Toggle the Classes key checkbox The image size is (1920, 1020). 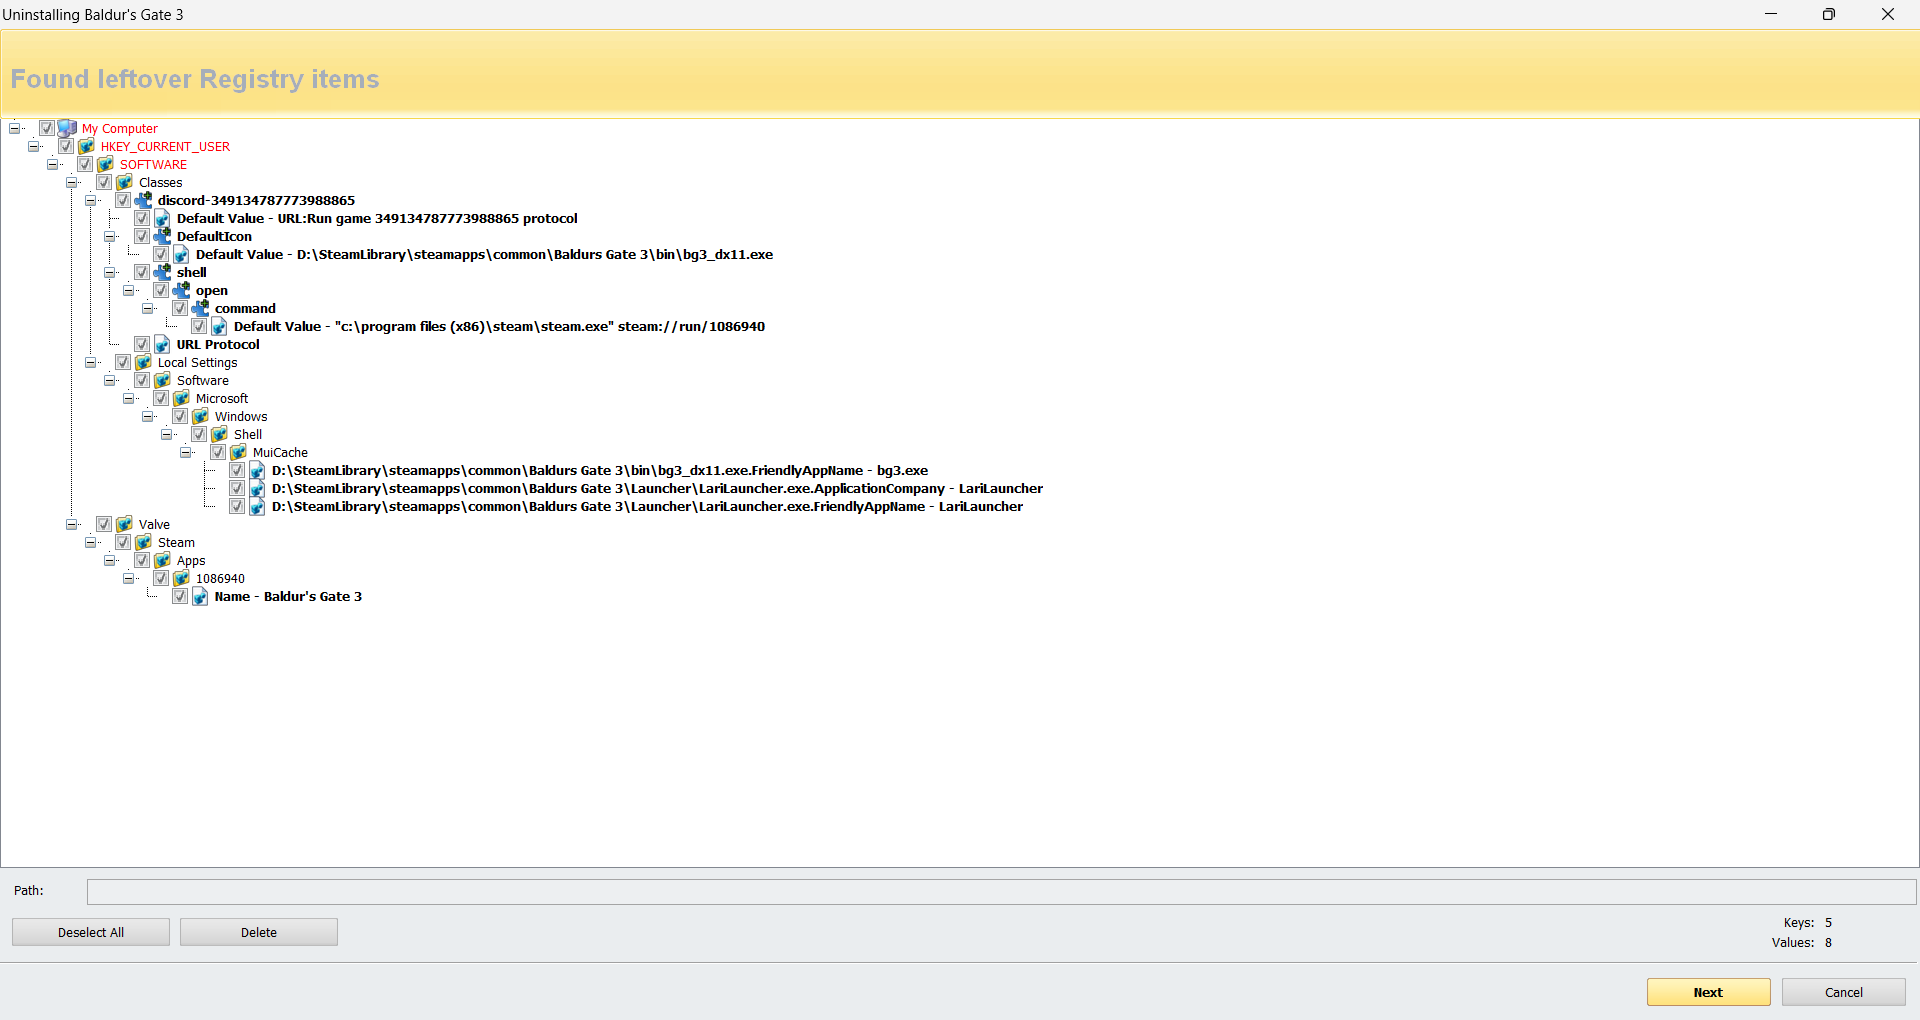tap(104, 182)
